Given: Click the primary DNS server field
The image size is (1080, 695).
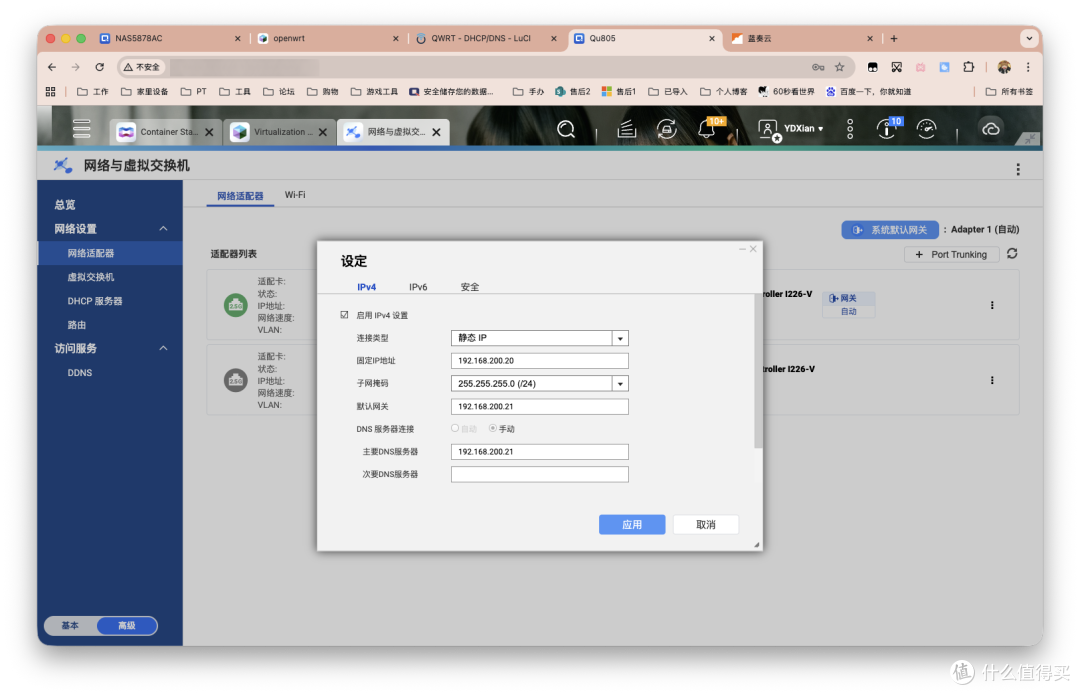Looking at the screenshot, I should click(539, 452).
